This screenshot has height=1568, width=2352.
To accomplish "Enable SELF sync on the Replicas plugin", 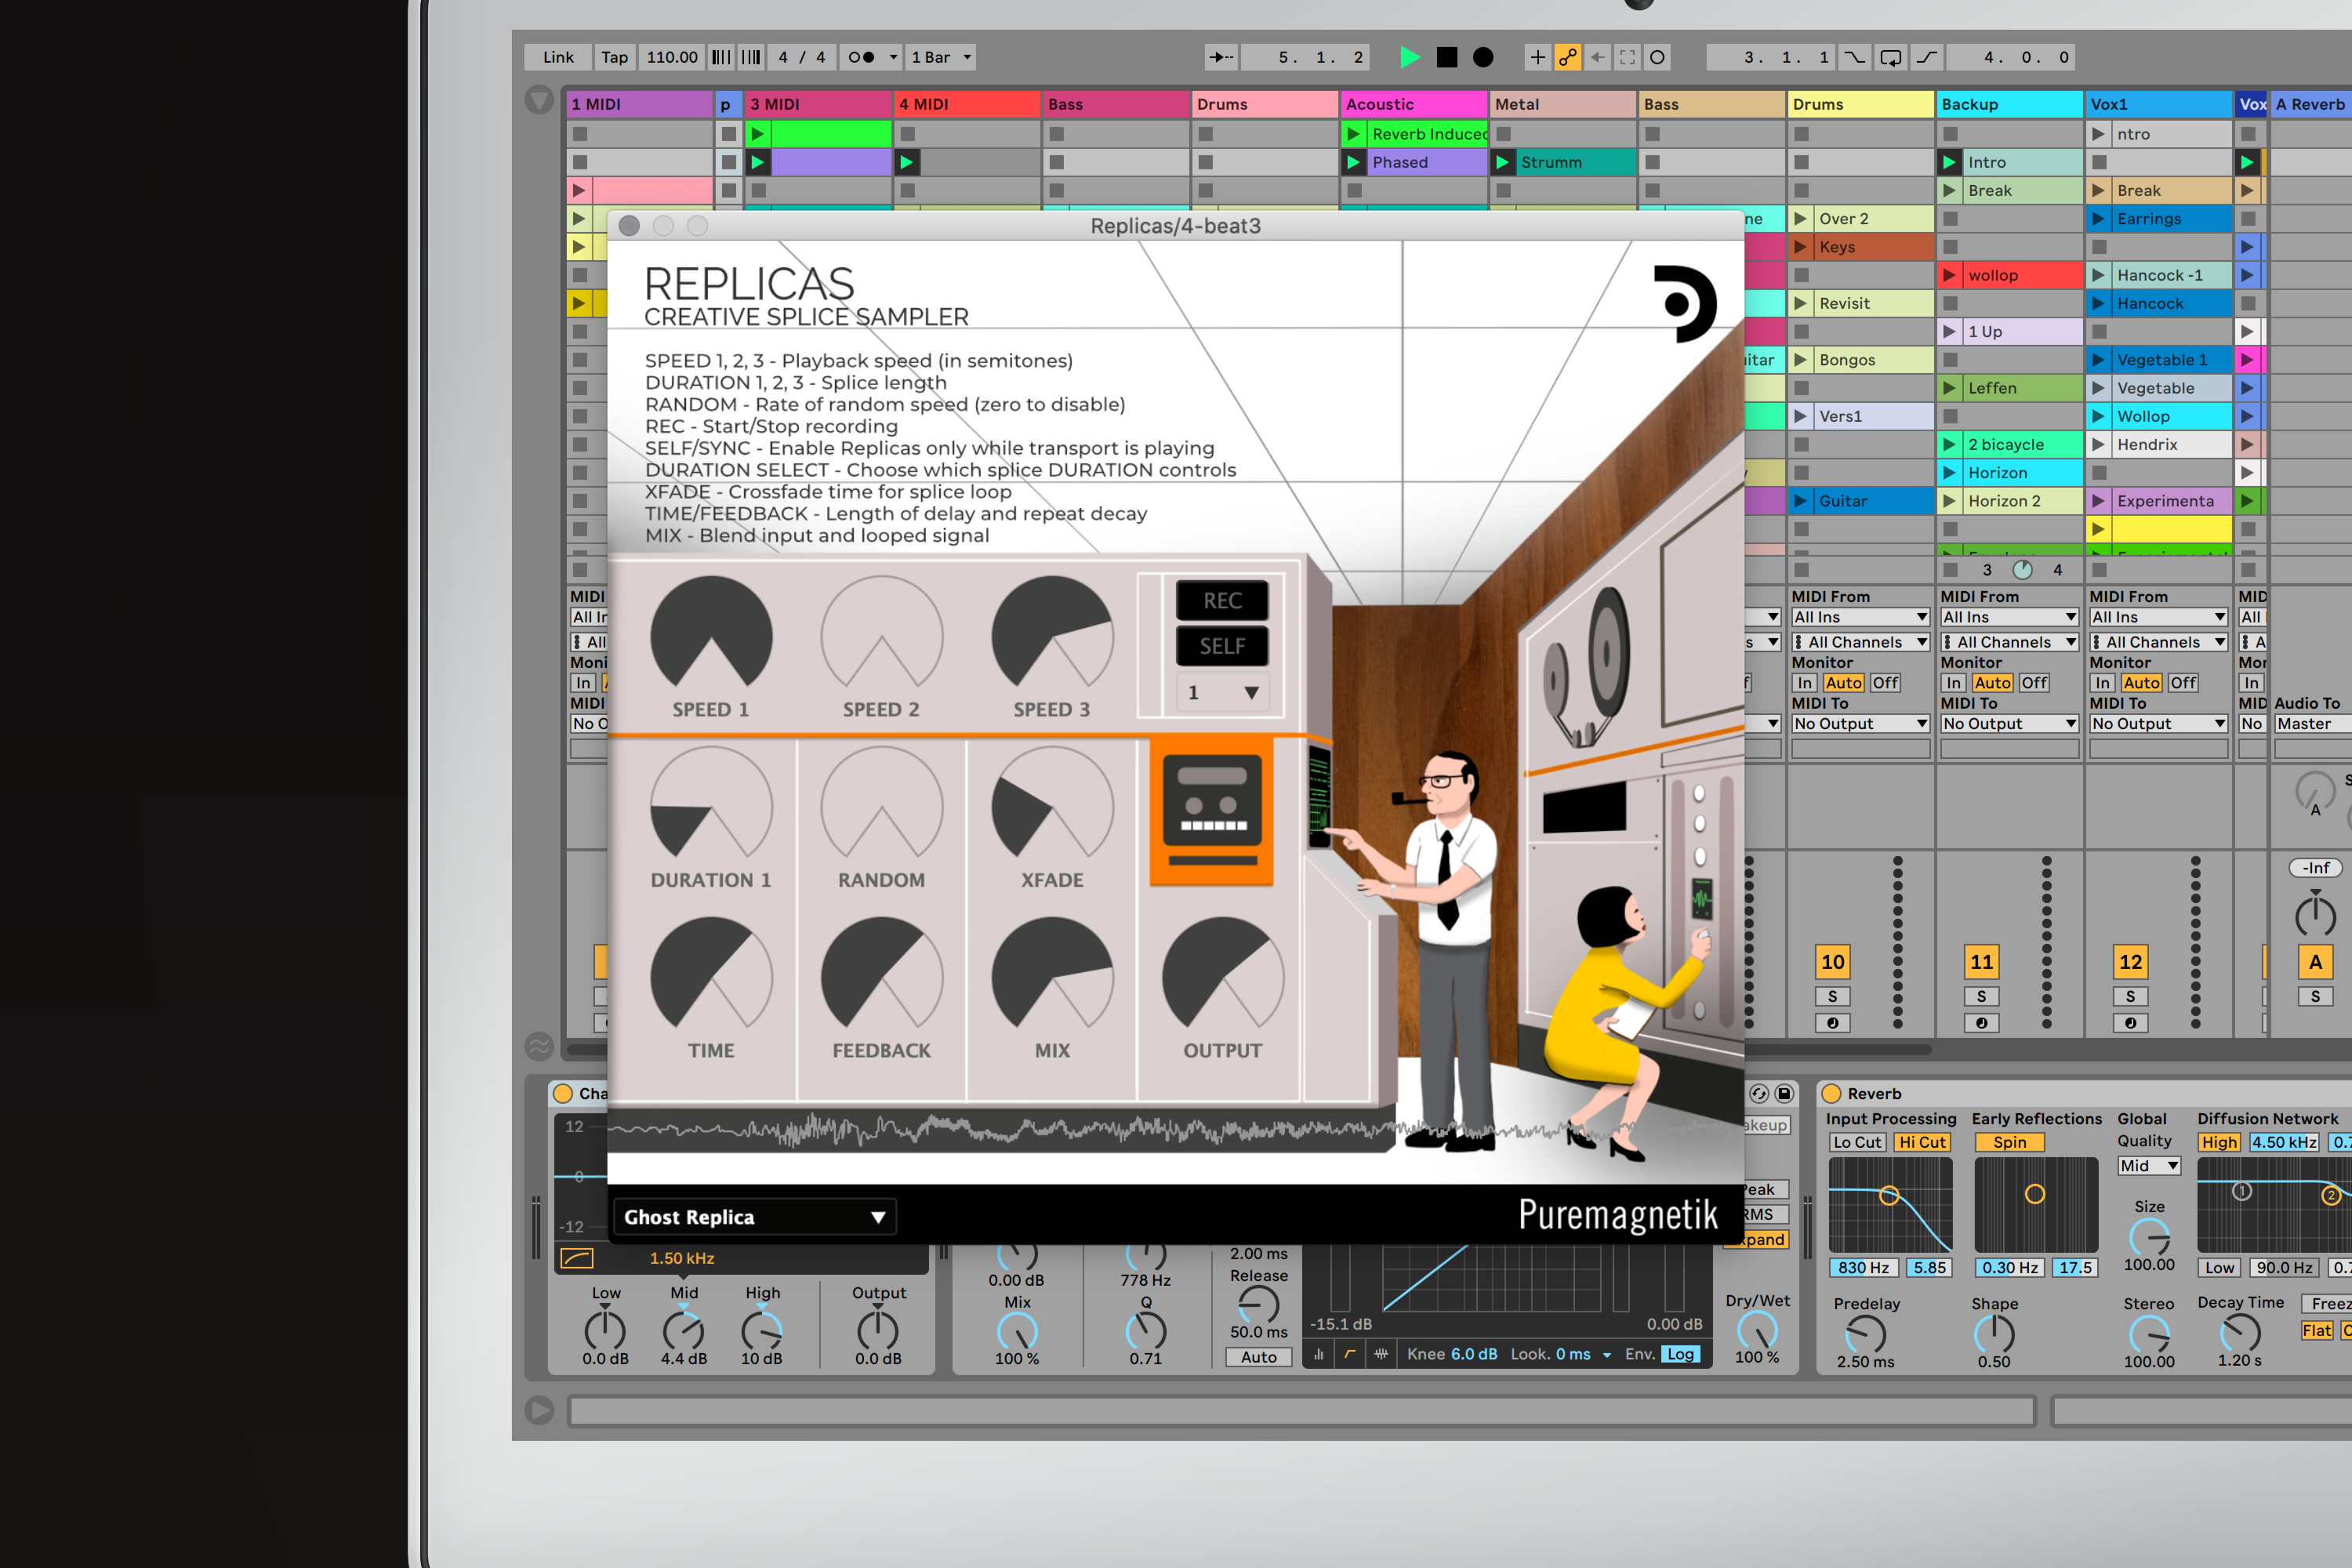I will pyautogui.click(x=1222, y=645).
